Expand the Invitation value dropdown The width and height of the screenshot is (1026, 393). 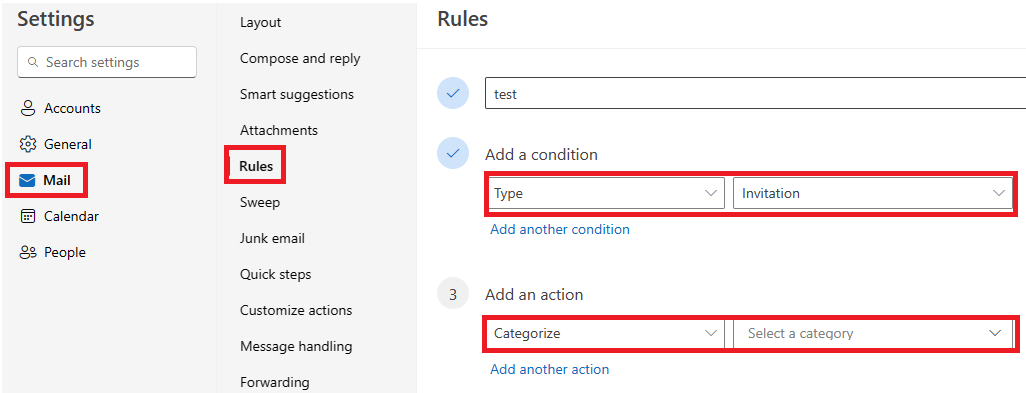click(873, 194)
